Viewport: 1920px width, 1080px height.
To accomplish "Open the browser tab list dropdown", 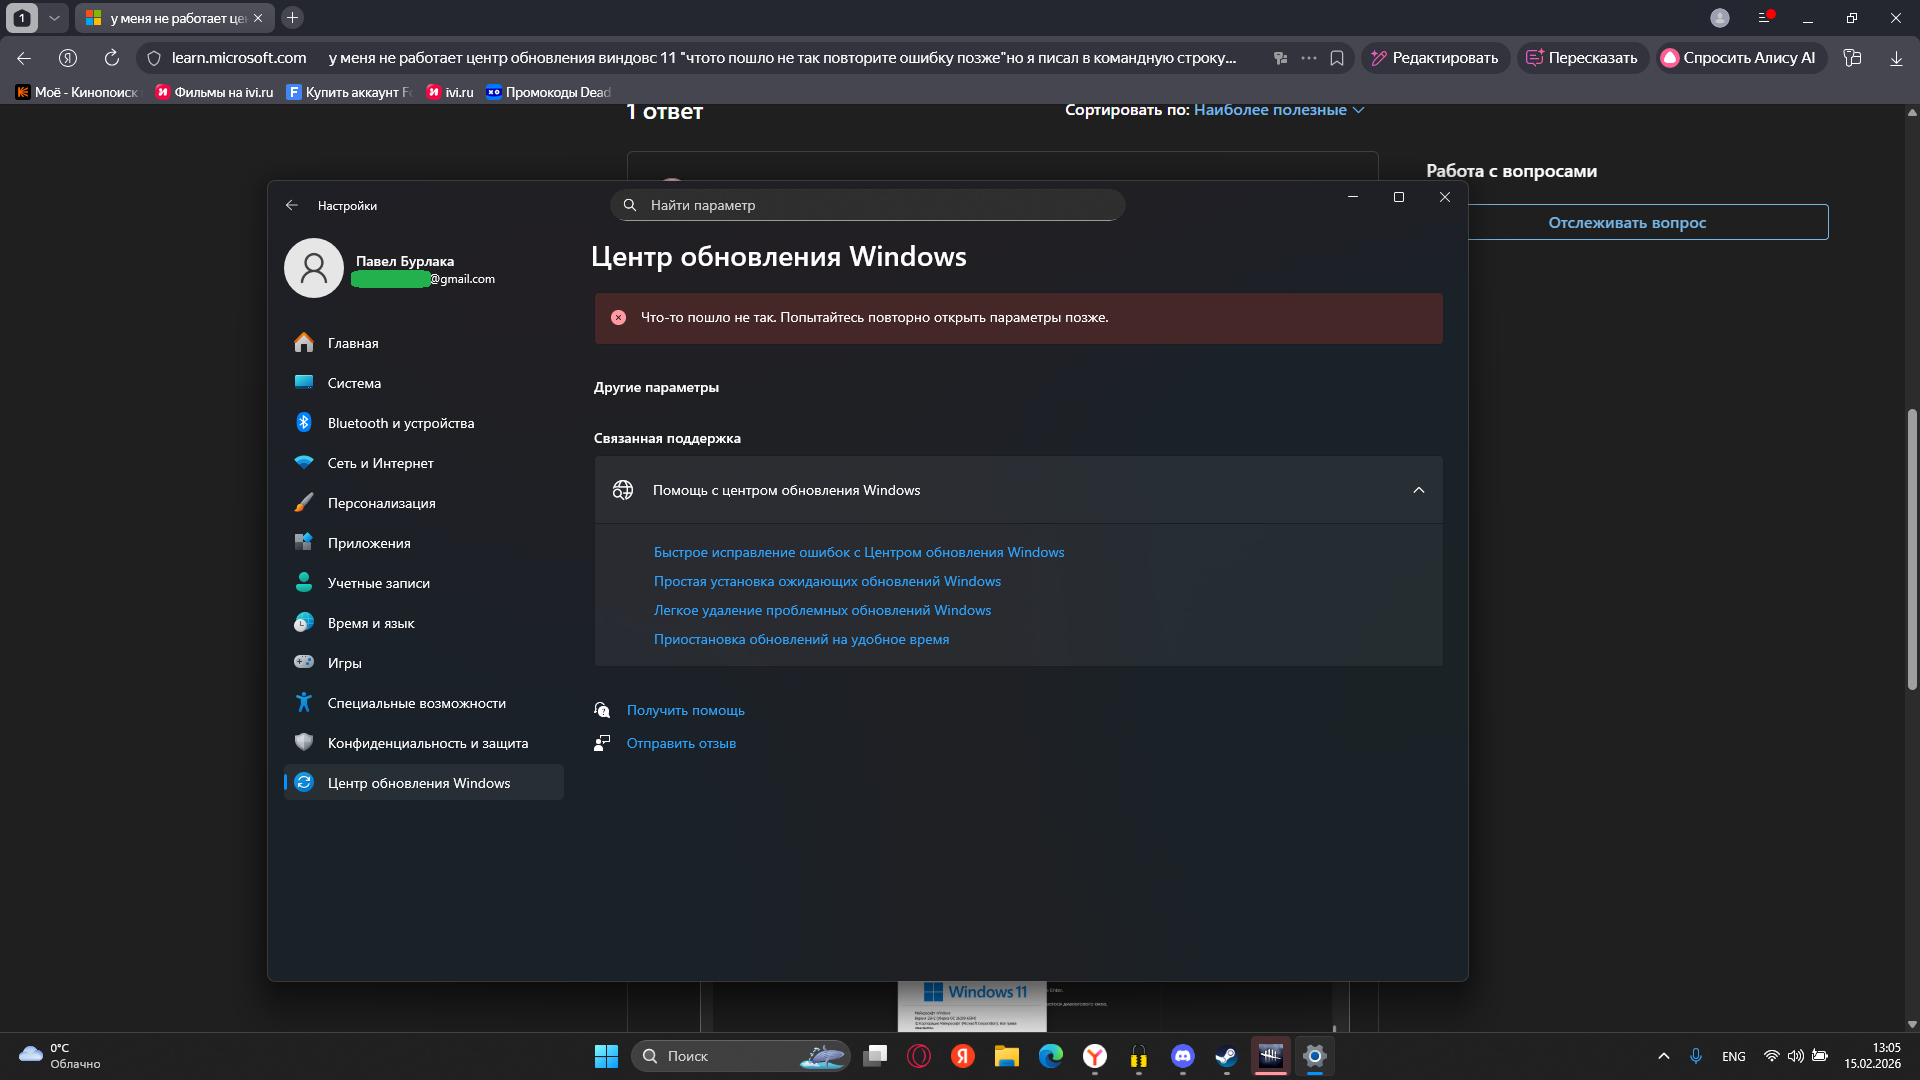I will (54, 18).
